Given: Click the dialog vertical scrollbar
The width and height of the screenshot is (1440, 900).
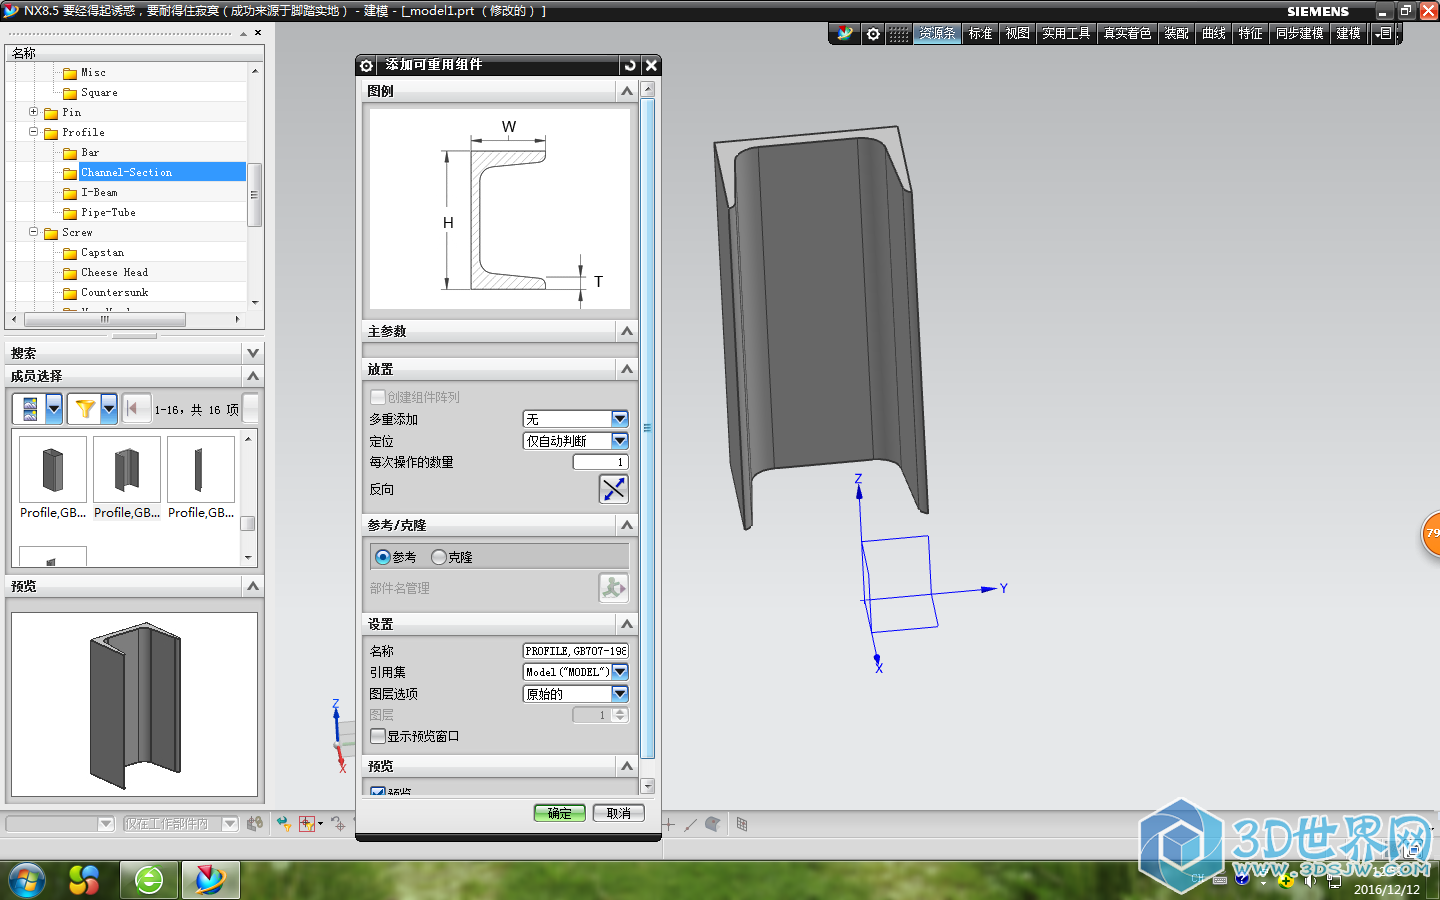Looking at the screenshot, I should pyautogui.click(x=648, y=430).
